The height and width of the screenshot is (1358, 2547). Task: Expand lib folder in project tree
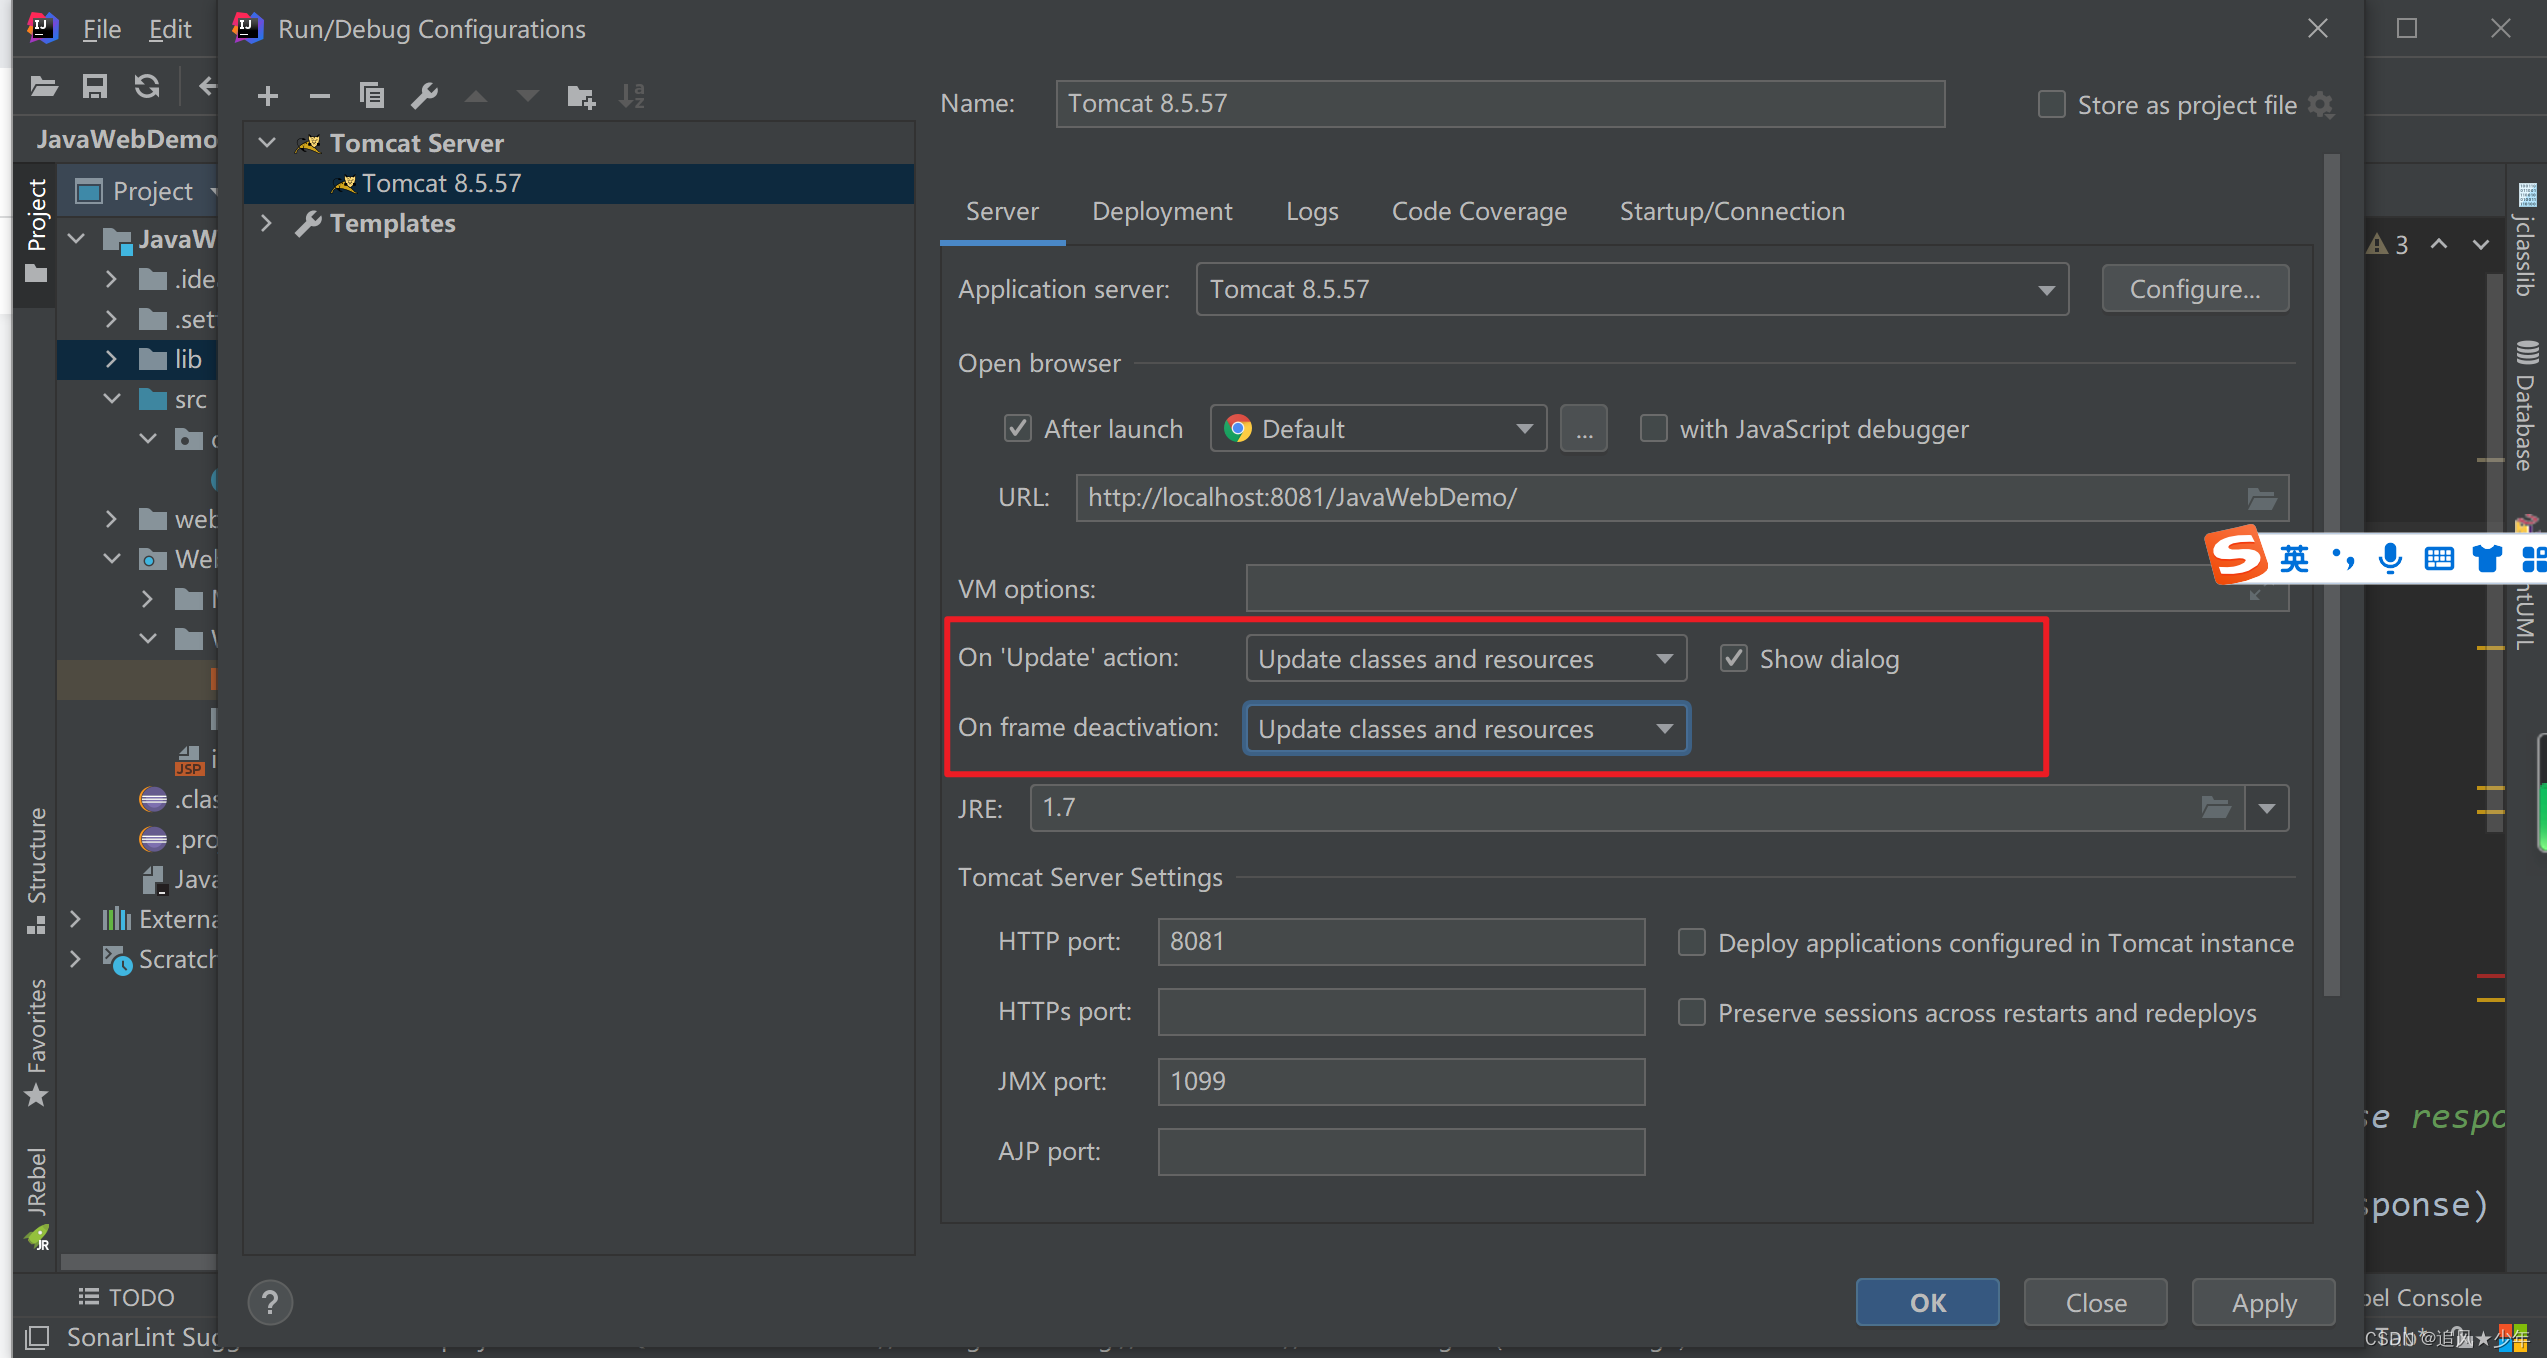[111, 359]
